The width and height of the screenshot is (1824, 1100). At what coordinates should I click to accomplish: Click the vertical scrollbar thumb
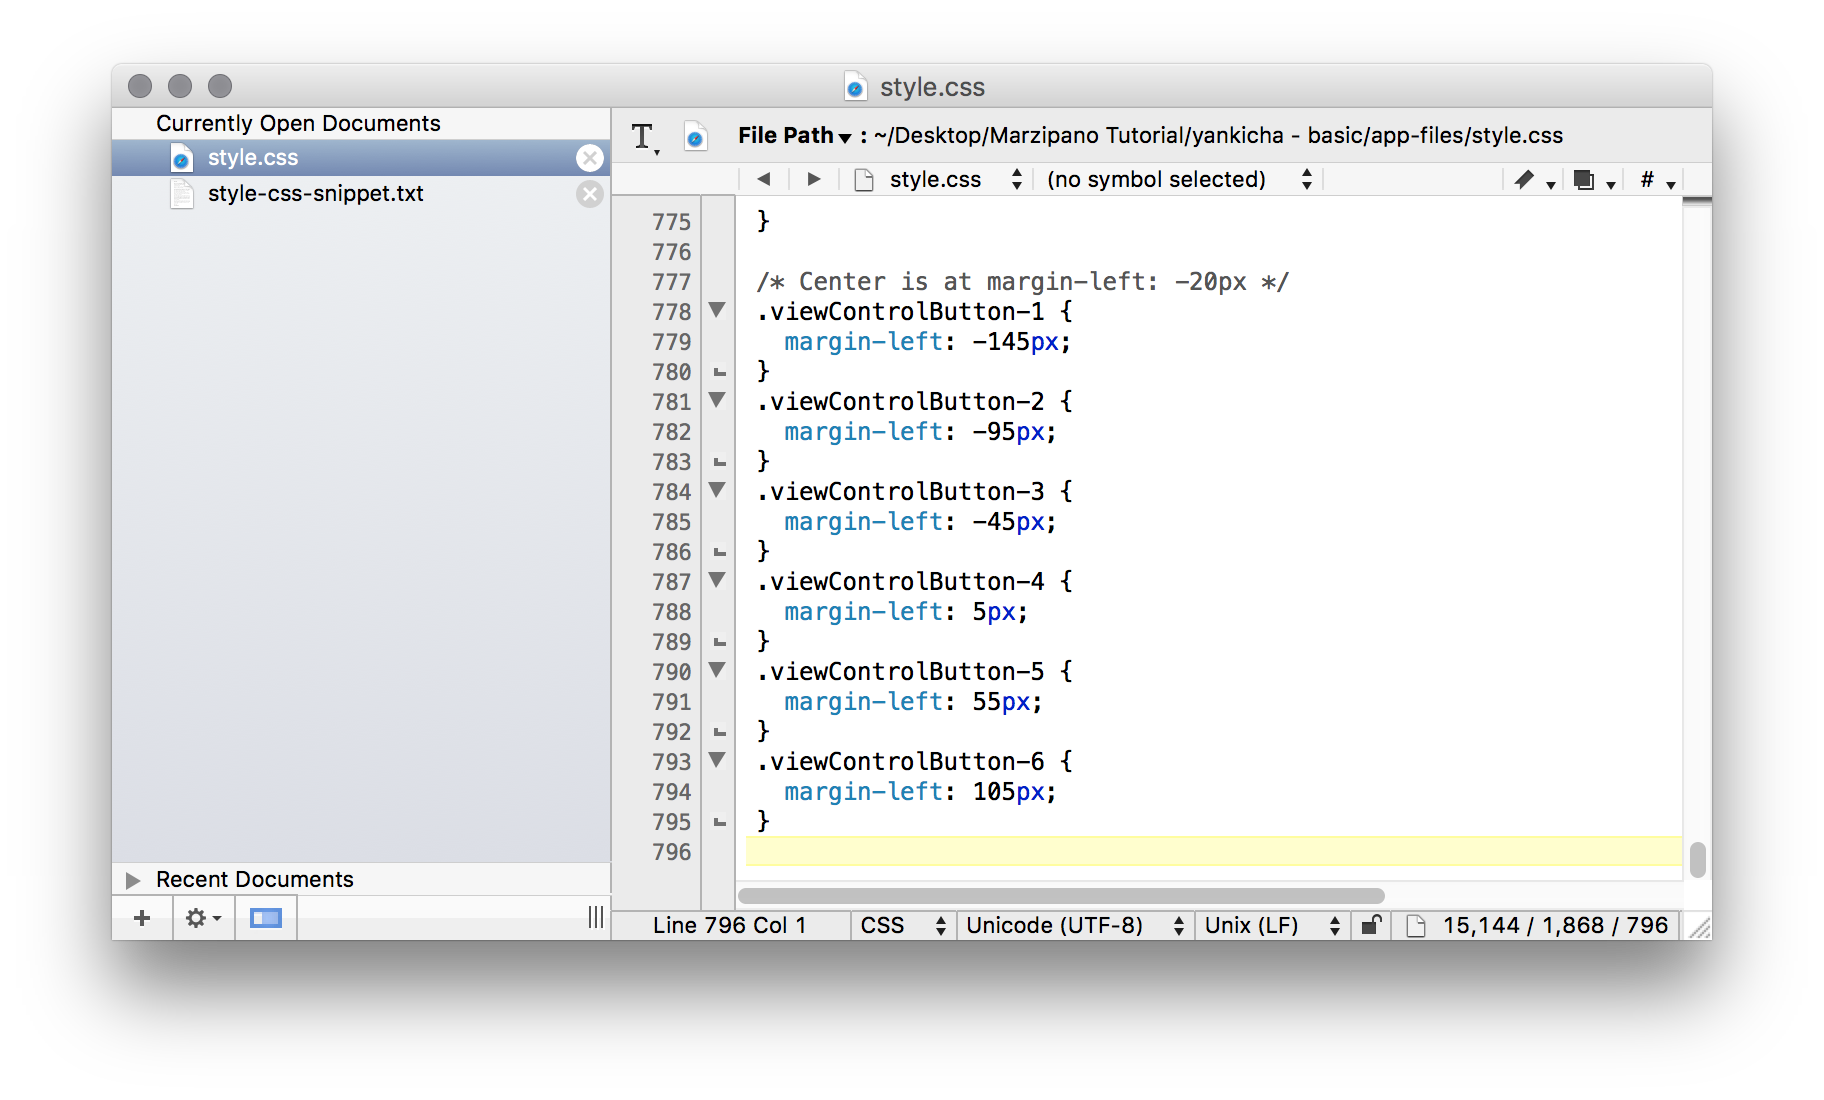tap(1697, 860)
